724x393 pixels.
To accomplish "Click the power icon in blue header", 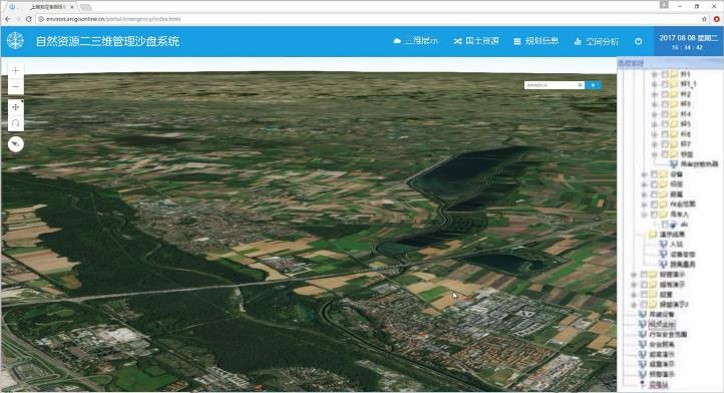I will (638, 41).
